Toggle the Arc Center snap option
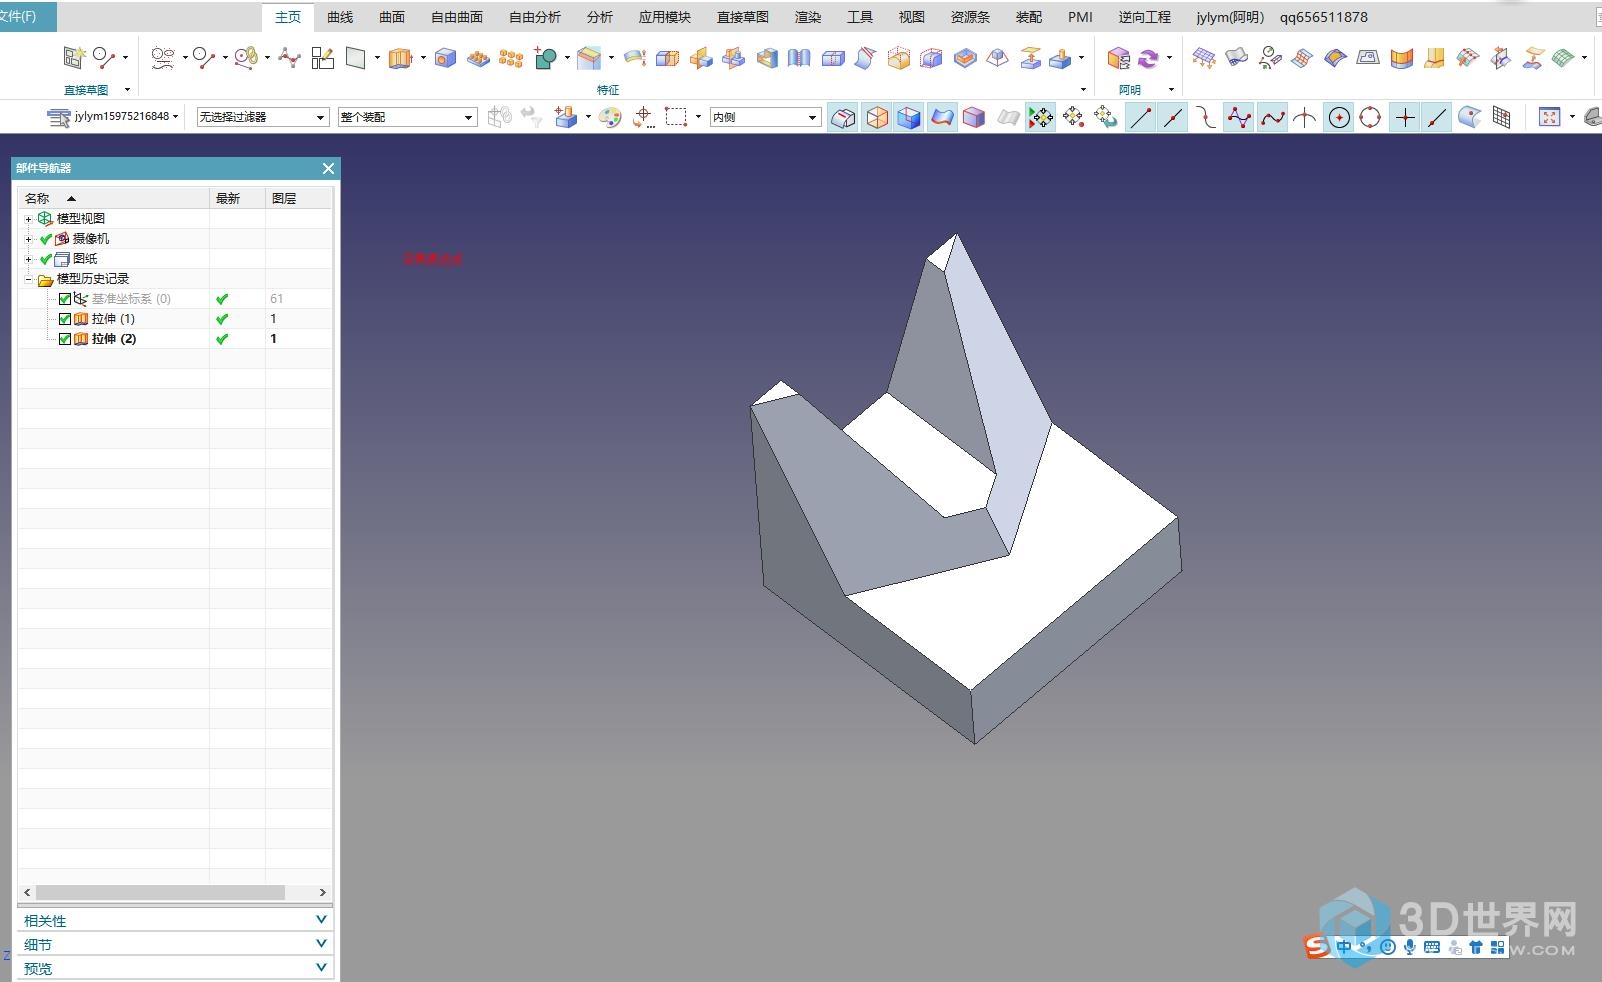The image size is (1602, 982). pos(1339,117)
